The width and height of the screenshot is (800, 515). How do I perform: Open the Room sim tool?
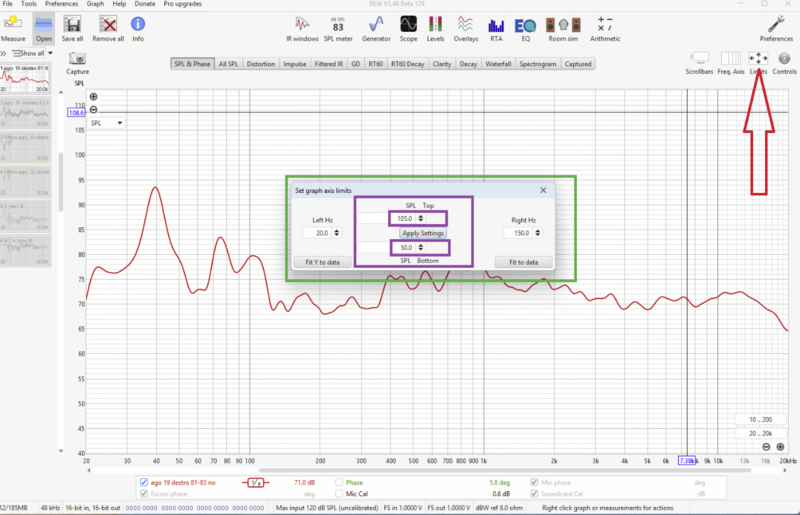click(563, 29)
